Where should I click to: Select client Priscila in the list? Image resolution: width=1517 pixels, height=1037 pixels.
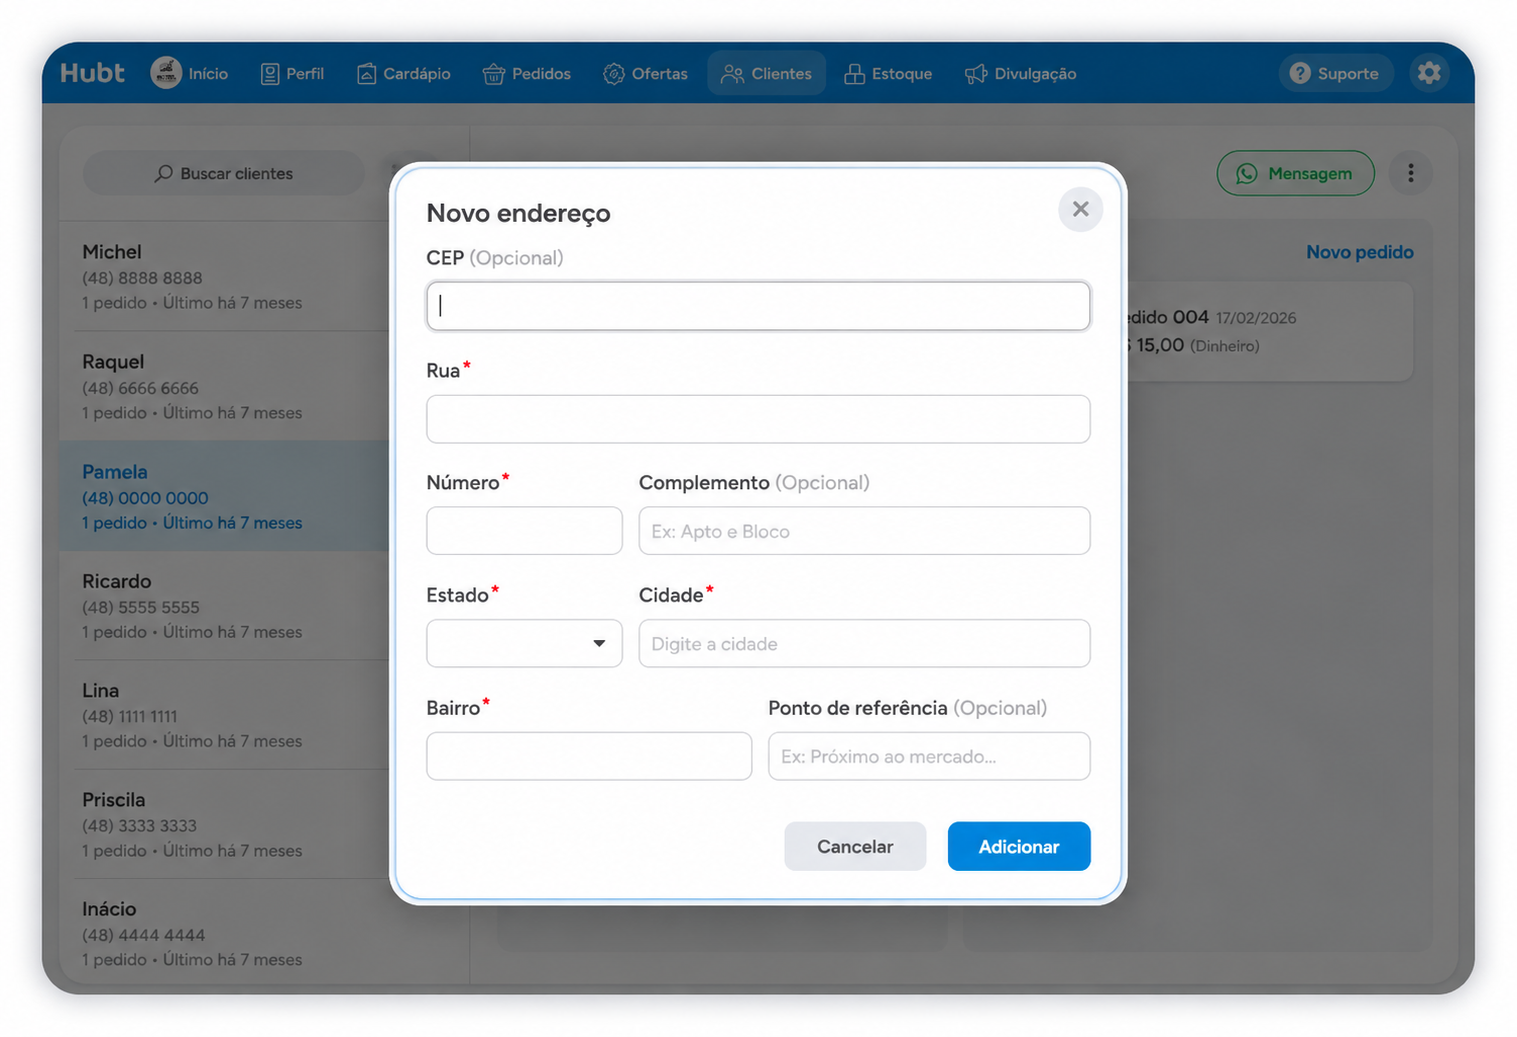225,824
